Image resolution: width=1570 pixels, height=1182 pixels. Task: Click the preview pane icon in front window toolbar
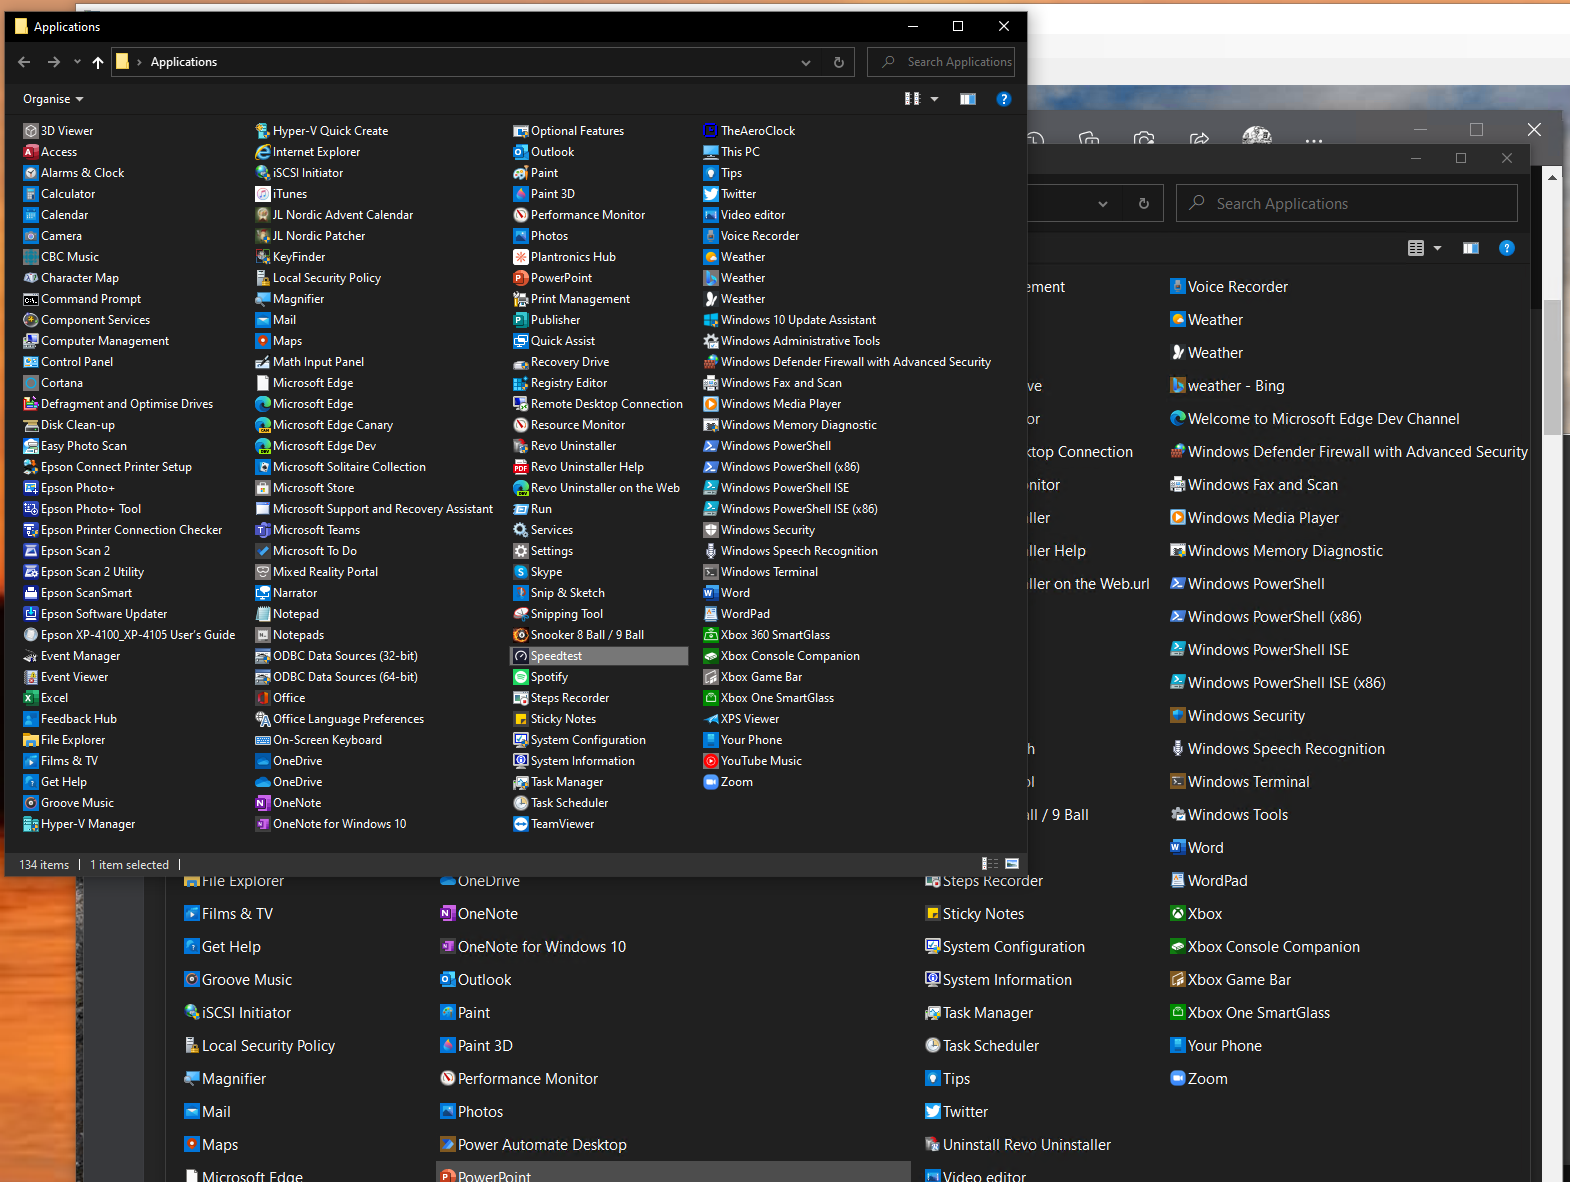click(x=968, y=99)
